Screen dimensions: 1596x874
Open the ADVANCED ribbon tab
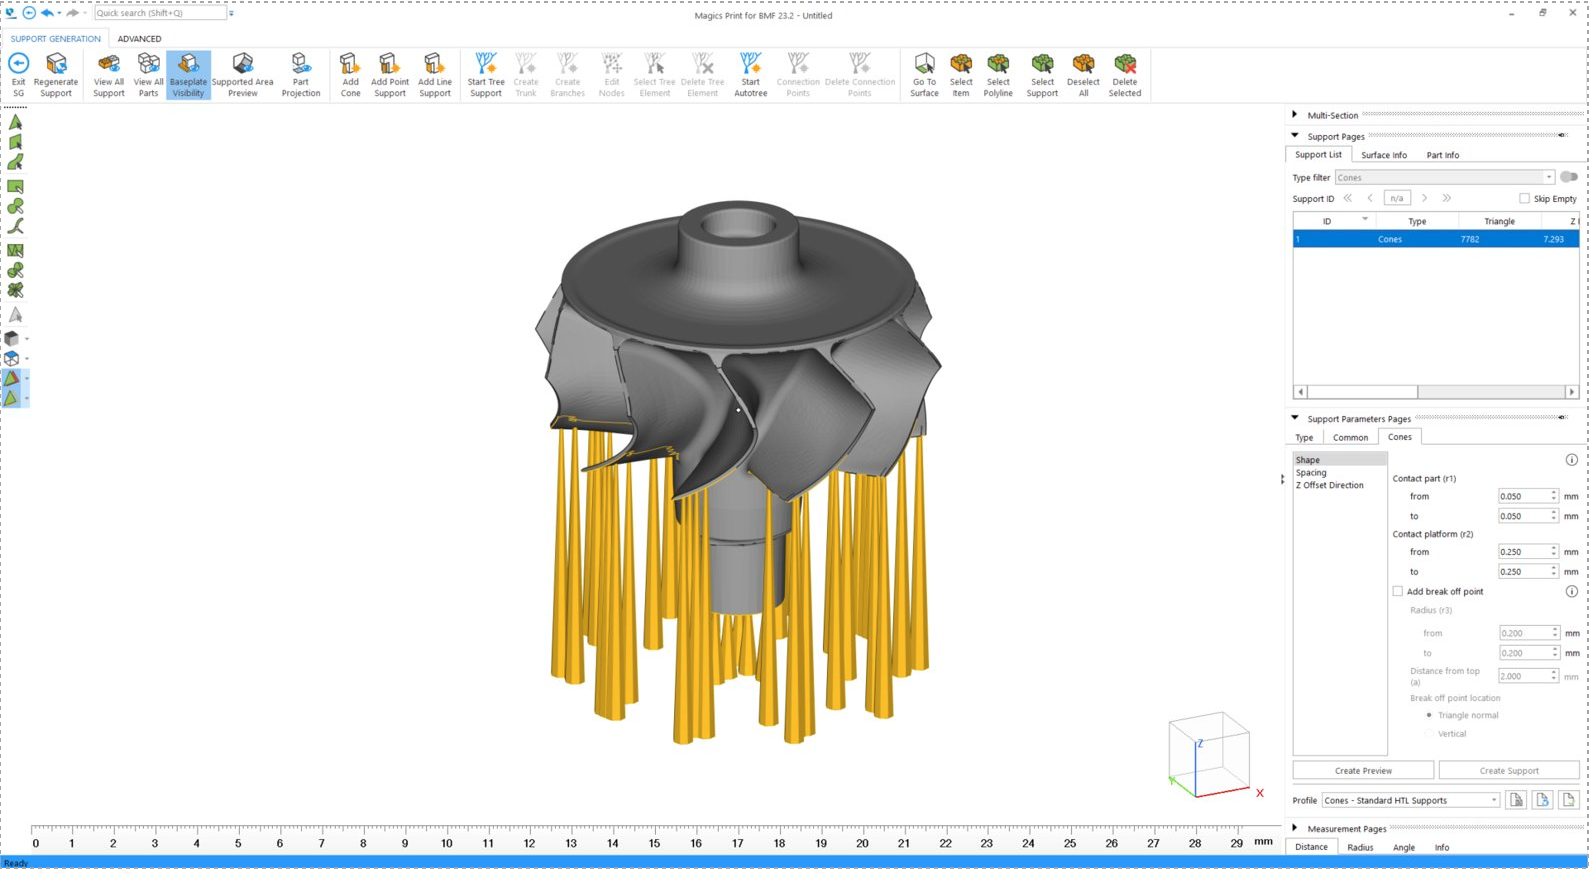tap(139, 39)
